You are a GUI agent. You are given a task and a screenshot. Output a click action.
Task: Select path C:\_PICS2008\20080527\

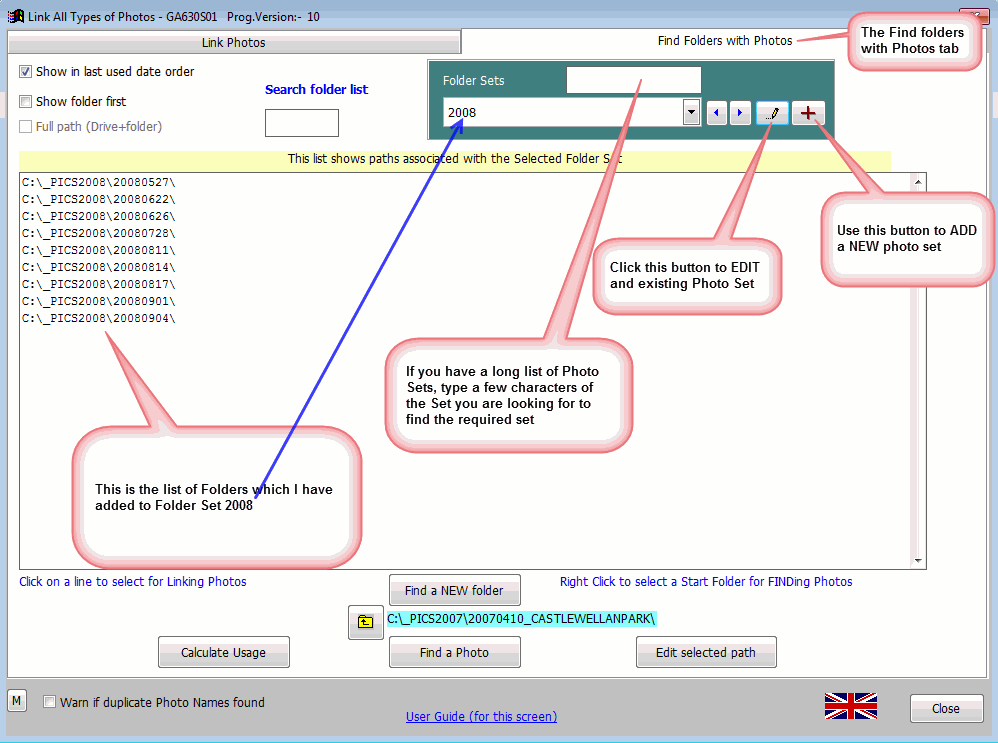point(99,183)
